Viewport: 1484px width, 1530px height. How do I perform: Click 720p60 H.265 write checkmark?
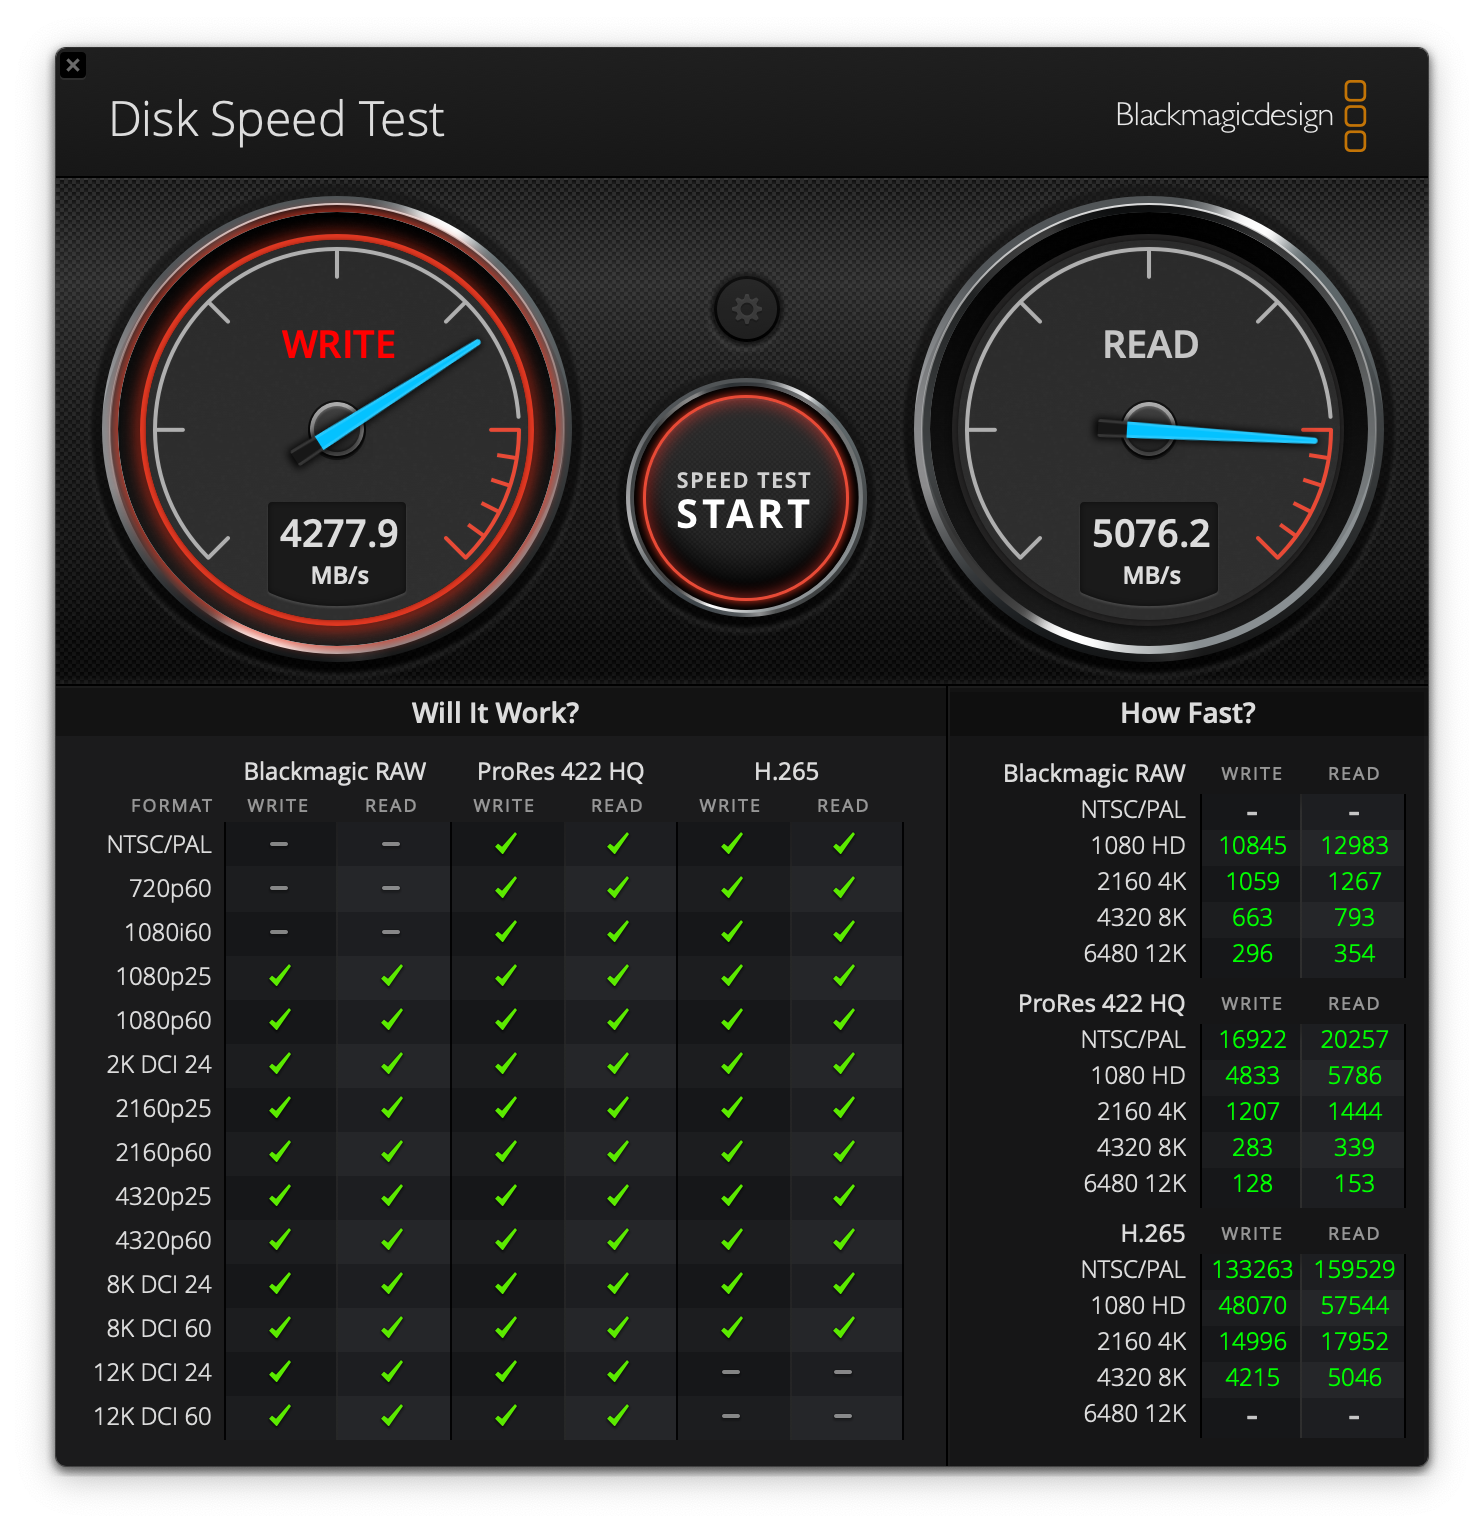pyautogui.click(x=732, y=888)
